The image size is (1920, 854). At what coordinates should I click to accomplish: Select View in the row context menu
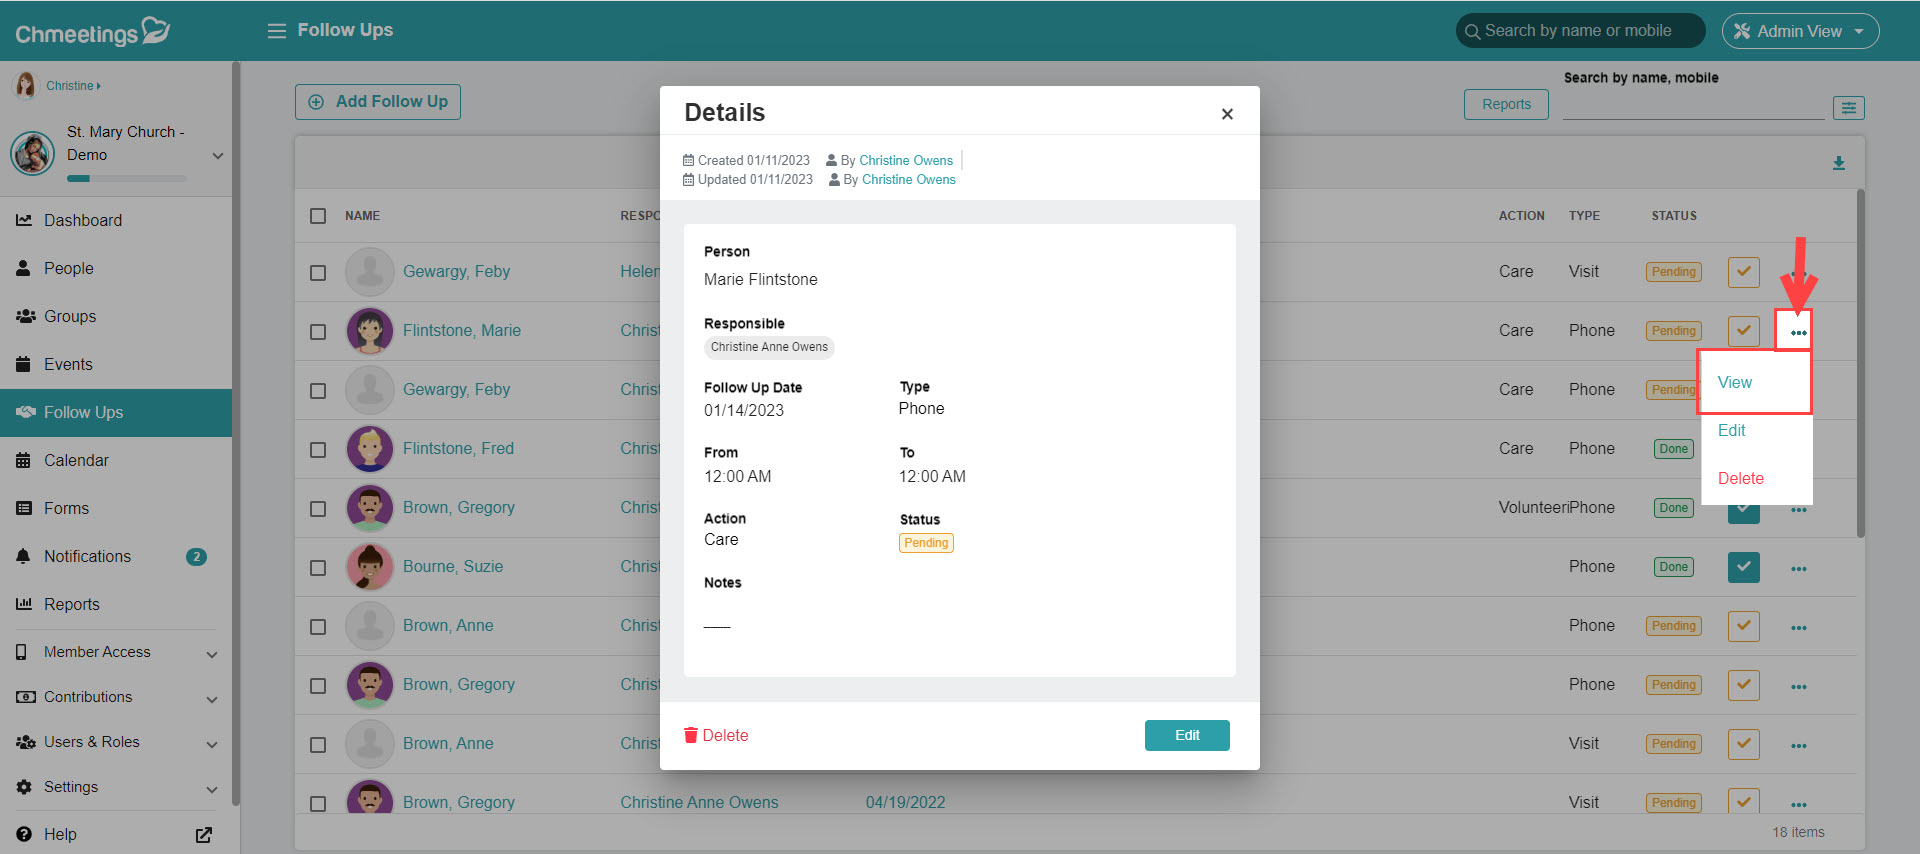(1735, 382)
